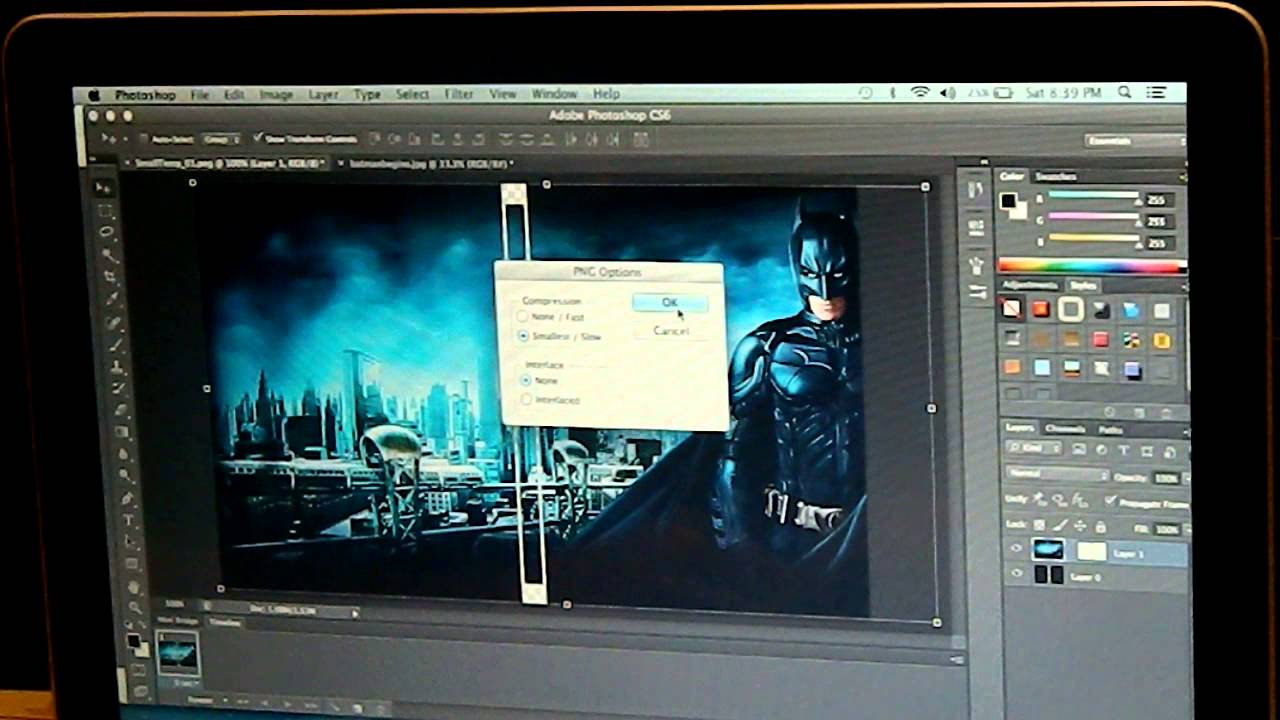Screen dimensions: 1280x720
Task: Select the Eyedropper tool
Action: [111, 300]
